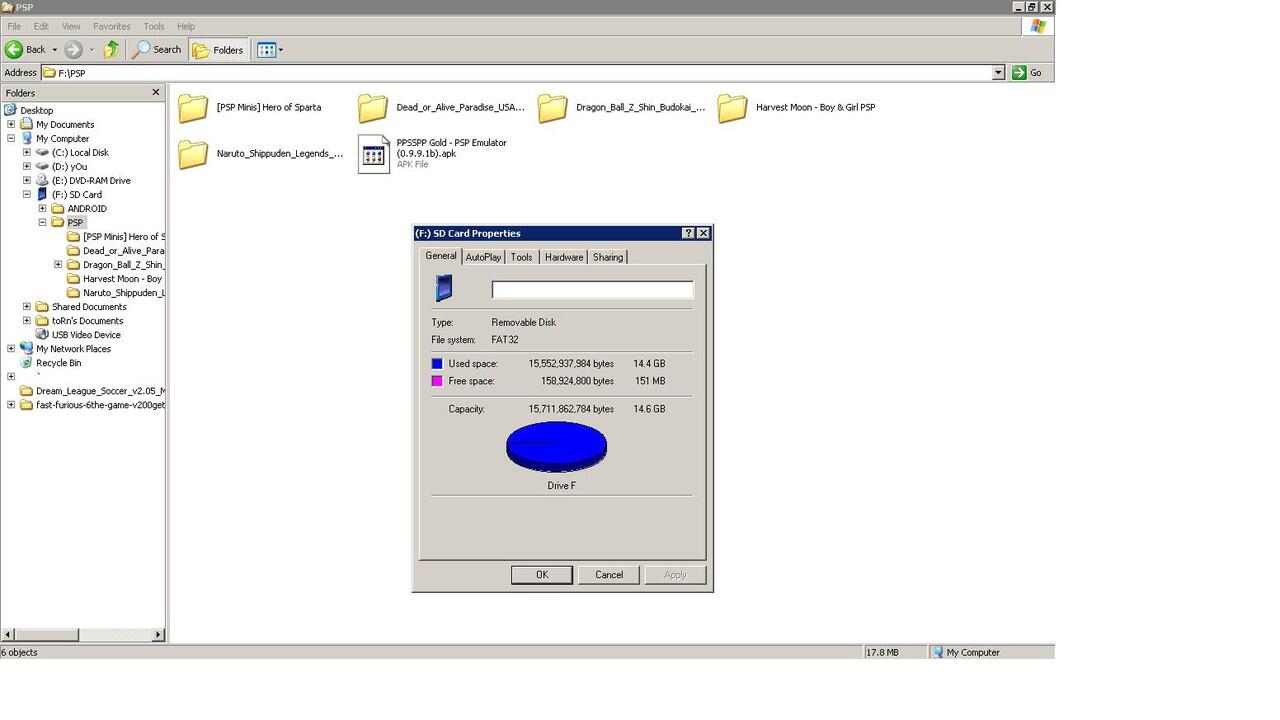Expand the (E:) DVD-RAM Drive node
The height and width of the screenshot is (720, 1280).
tap(27, 181)
